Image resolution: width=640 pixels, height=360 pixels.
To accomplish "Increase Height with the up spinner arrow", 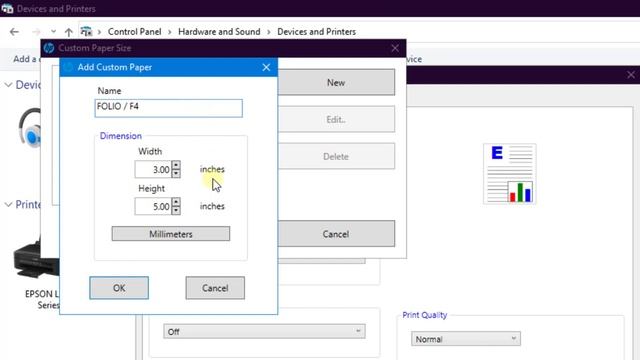I will 176,202.
